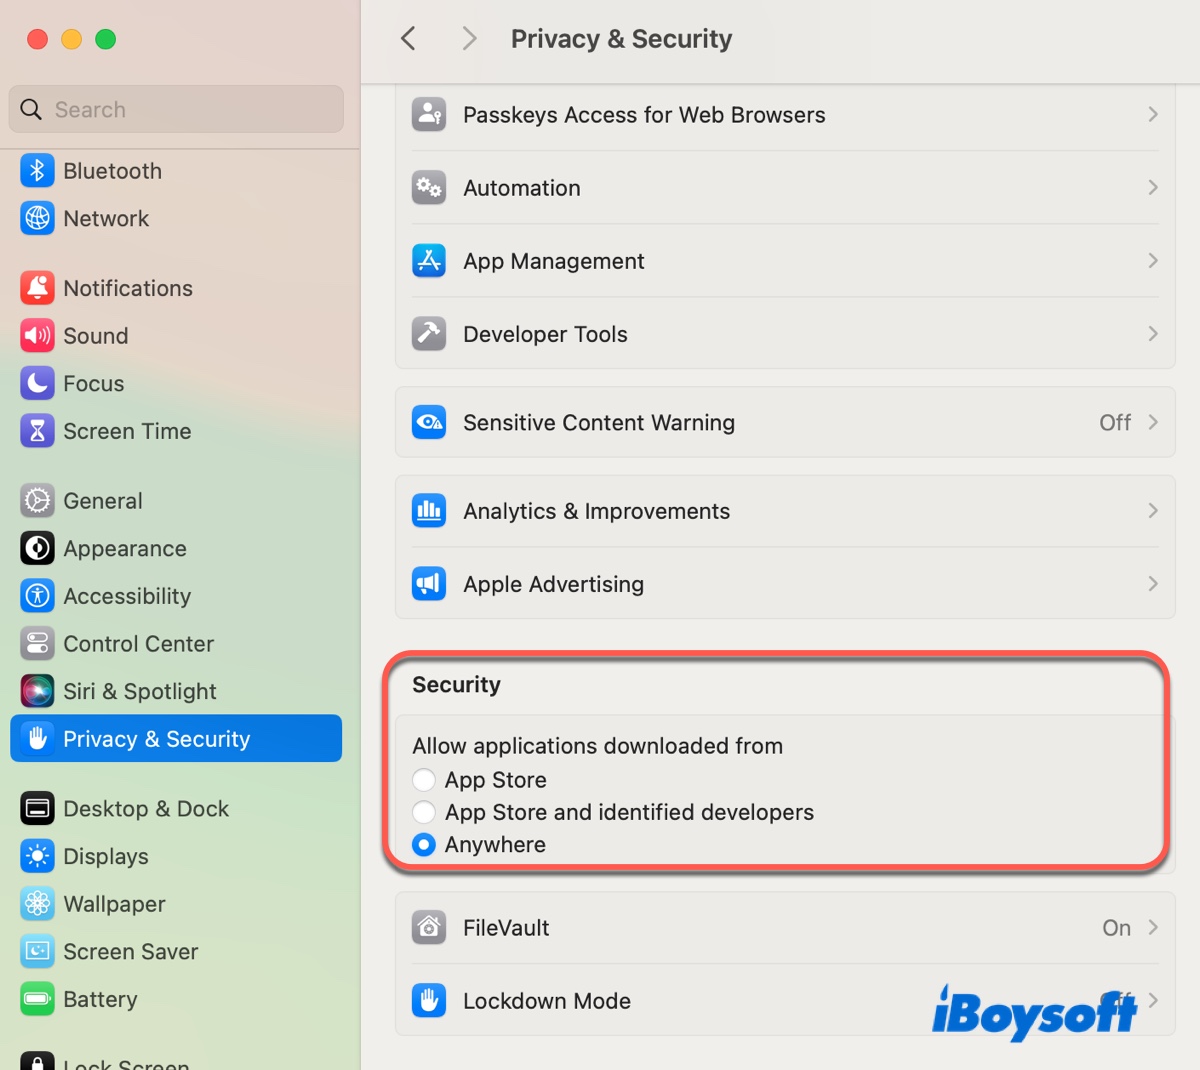Click the Notifications bell icon
This screenshot has width=1200, height=1070.
[x=37, y=288]
